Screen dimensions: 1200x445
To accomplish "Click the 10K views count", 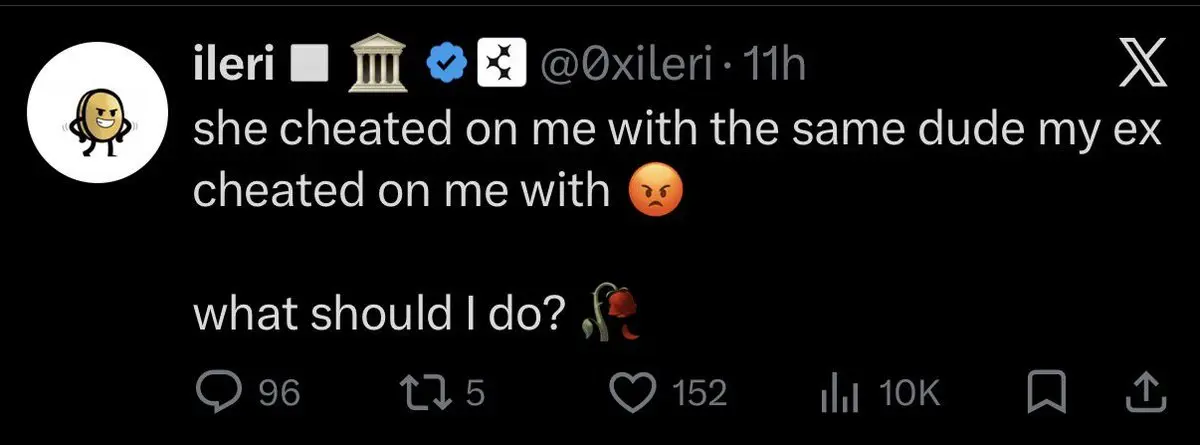I will pyautogui.click(x=910, y=393).
